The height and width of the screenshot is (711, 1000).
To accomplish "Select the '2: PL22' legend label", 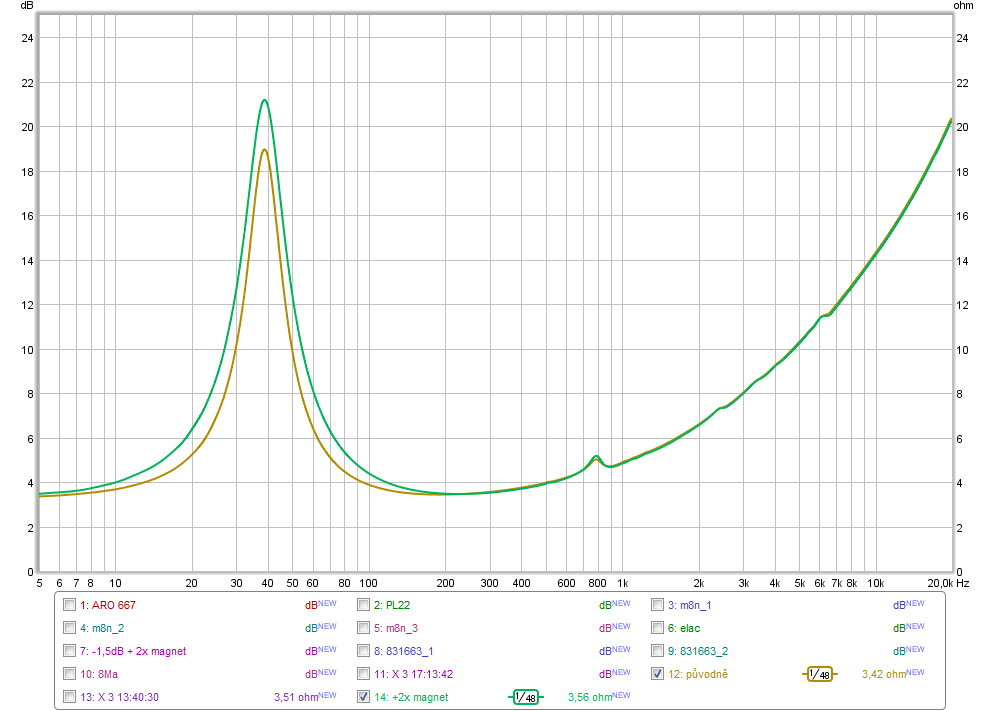I will pos(392,605).
